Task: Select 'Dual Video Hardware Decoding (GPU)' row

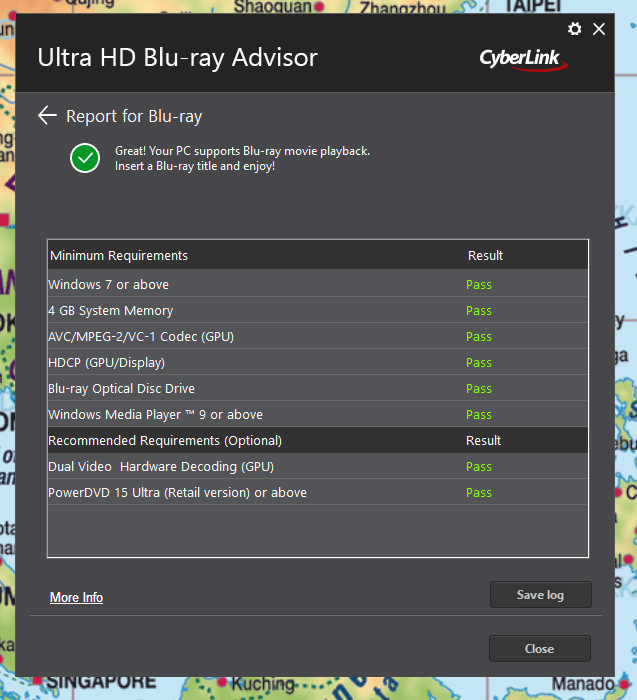Action: tap(317, 467)
